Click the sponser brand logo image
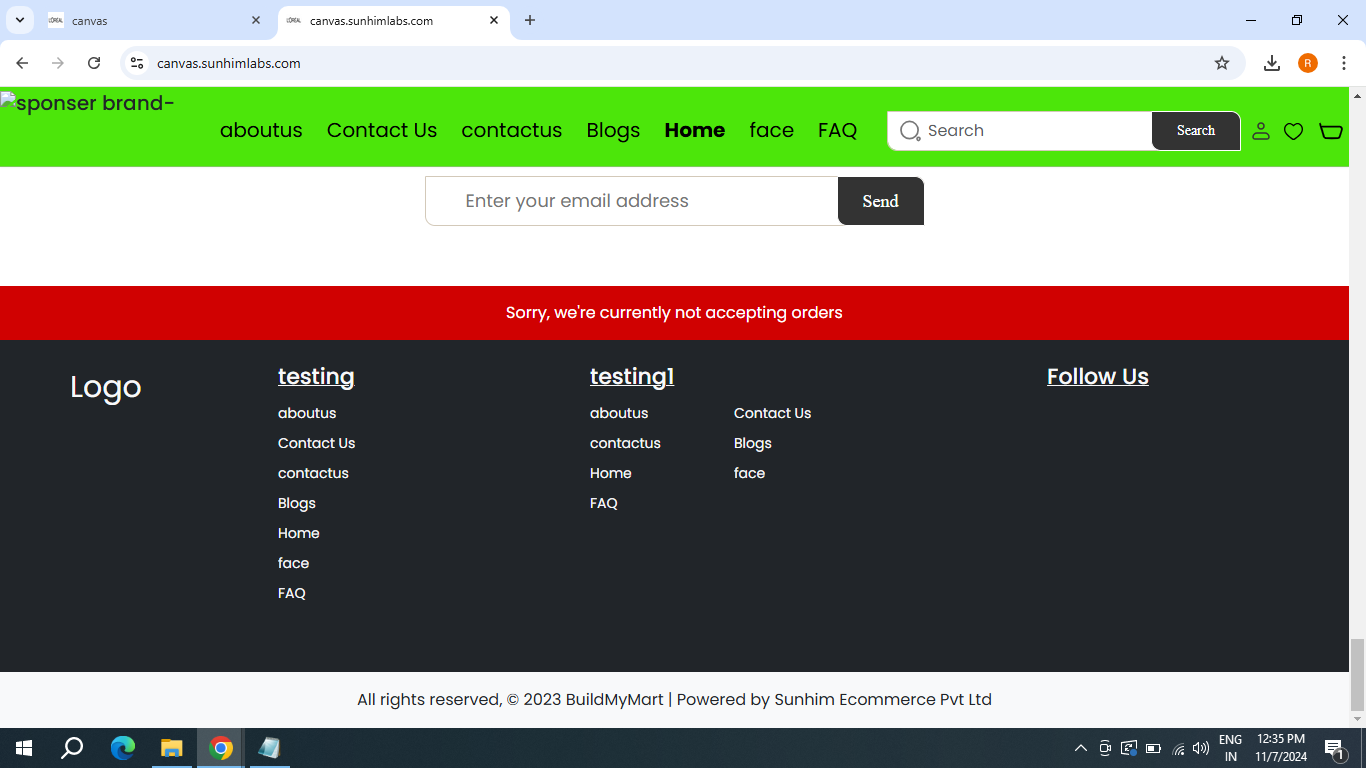1366x768 pixels. (88, 103)
